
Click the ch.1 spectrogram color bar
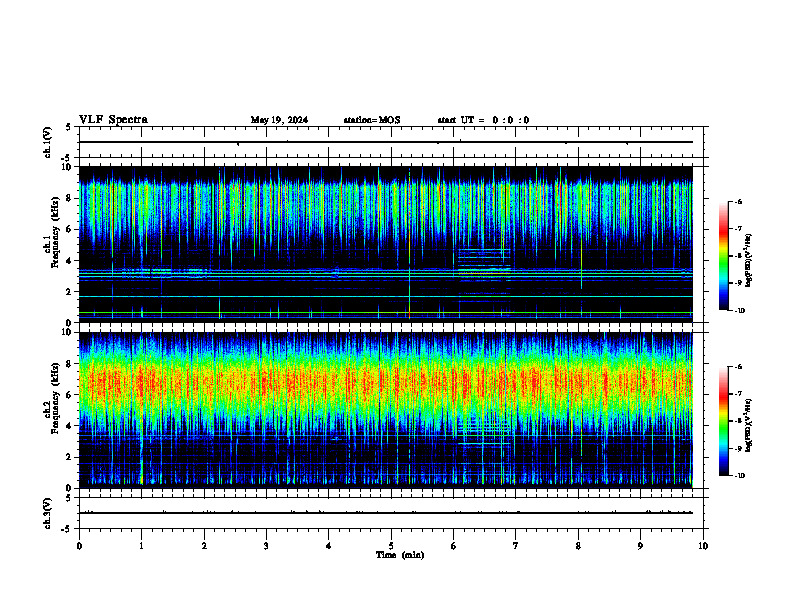point(723,256)
